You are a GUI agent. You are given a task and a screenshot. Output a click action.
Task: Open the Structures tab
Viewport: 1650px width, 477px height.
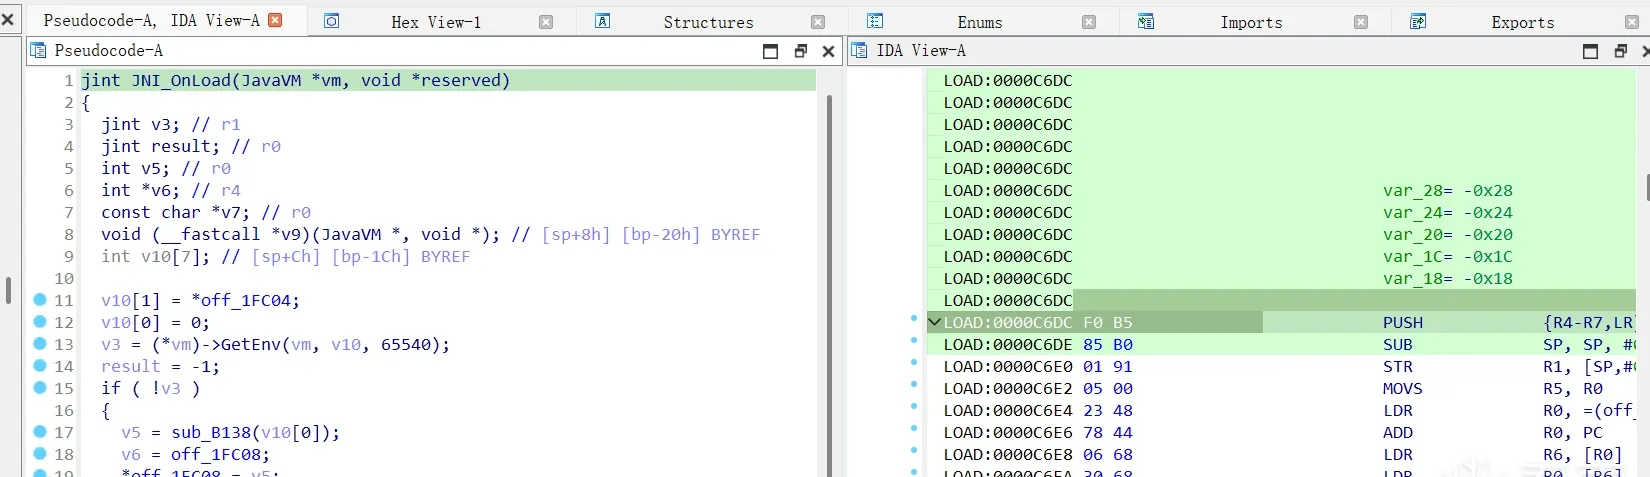click(x=708, y=22)
